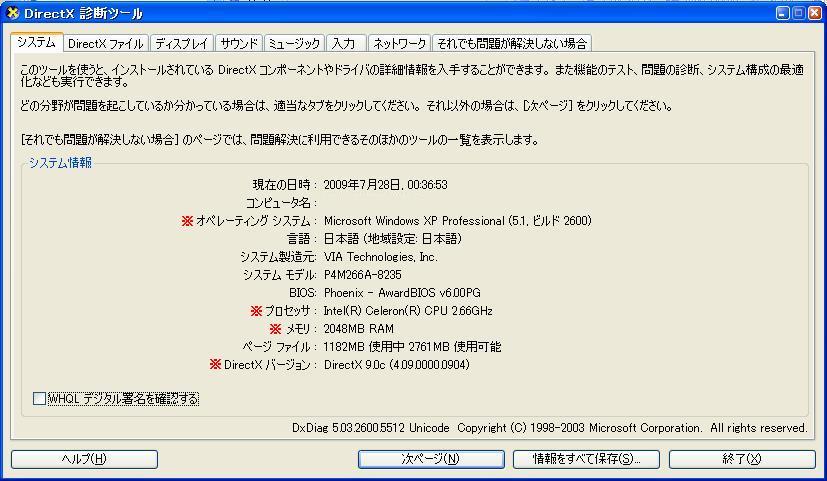
Task: Switch to the サウンド tab
Action: point(239,43)
